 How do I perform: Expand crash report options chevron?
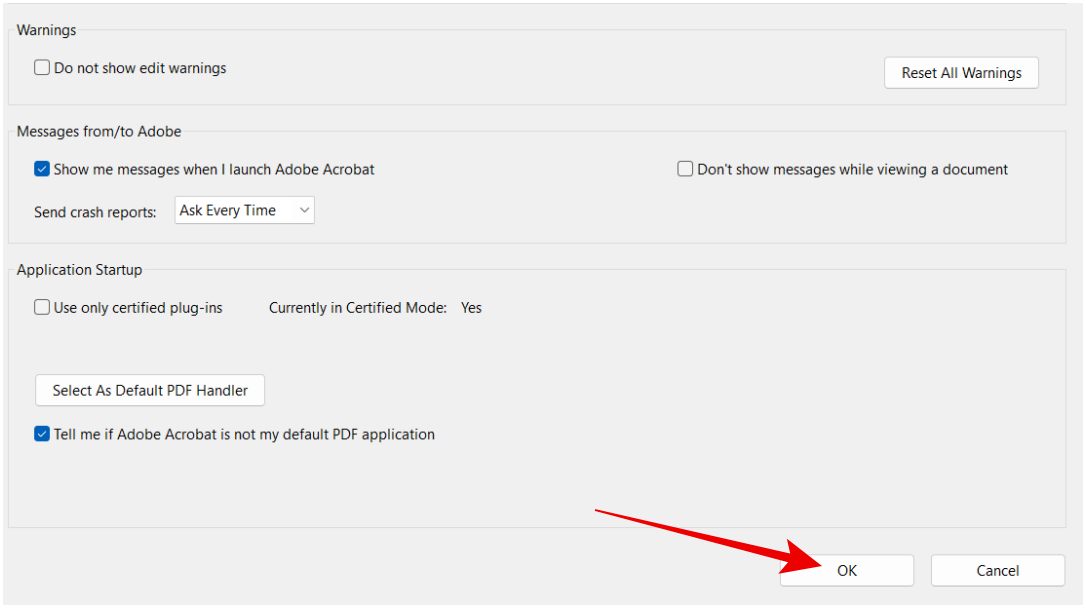[302, 210]
